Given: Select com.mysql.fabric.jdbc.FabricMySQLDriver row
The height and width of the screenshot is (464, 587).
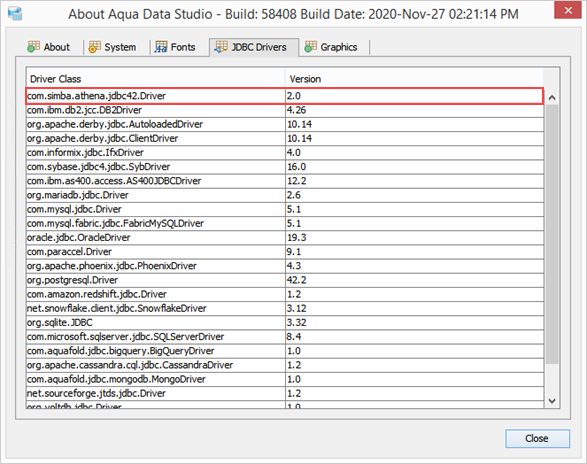Looking at the screenshot, I should click(285, 224).
